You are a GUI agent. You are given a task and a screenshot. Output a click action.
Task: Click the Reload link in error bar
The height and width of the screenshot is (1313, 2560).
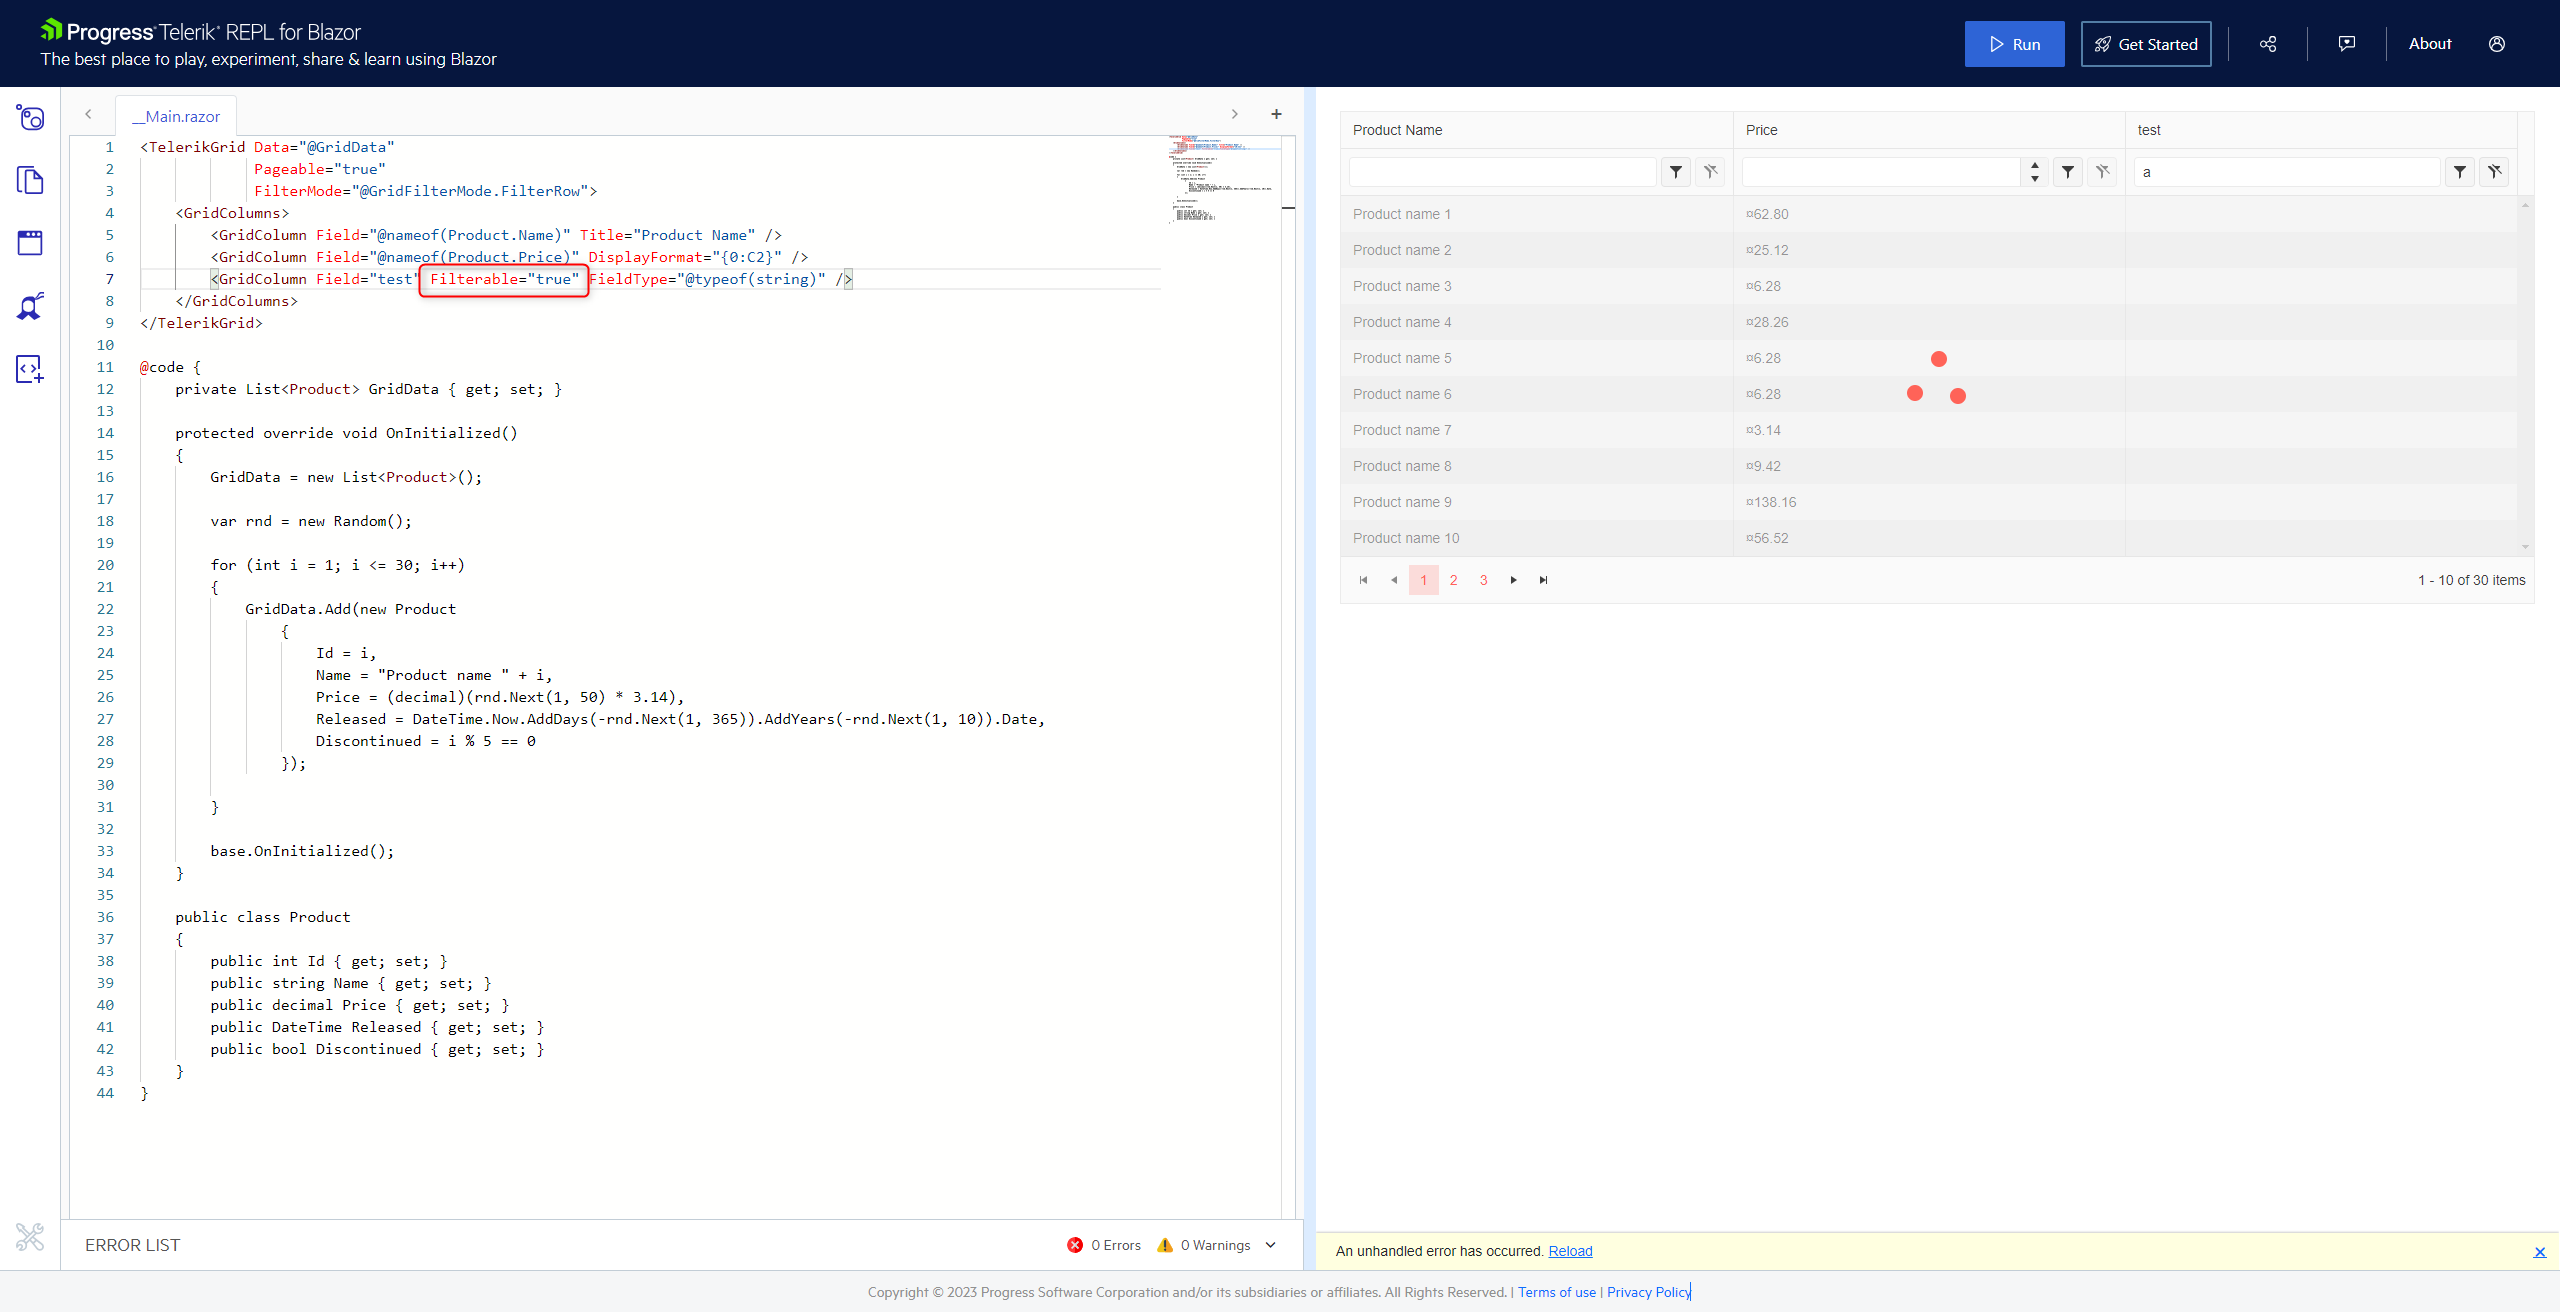click(1570, 1251)
